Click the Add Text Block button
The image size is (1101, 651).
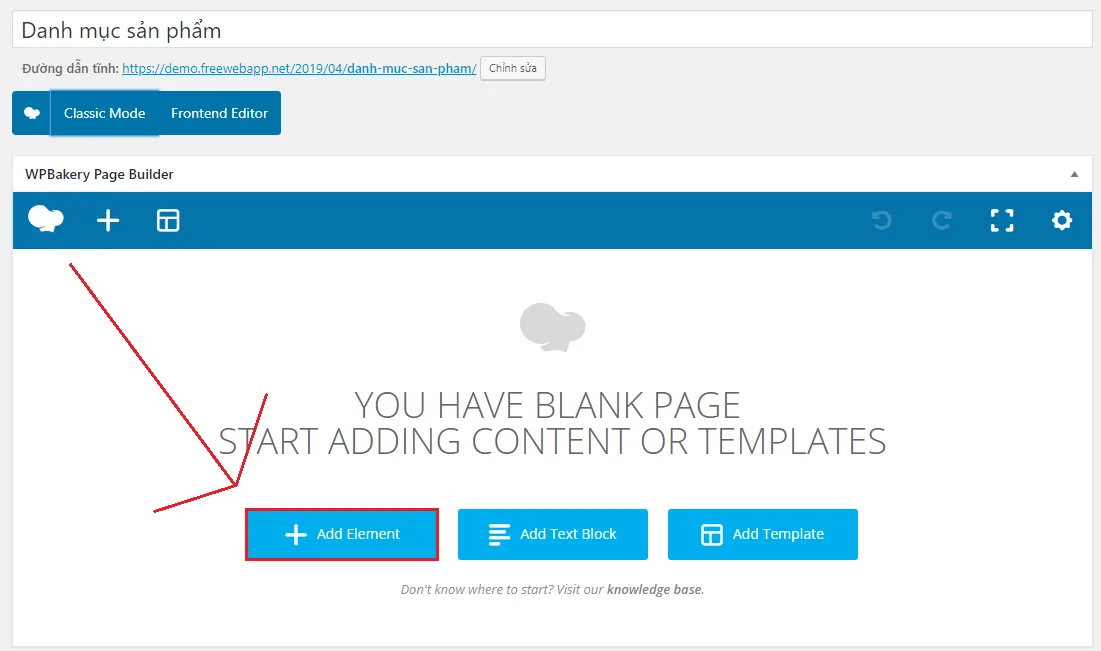[553, 534]
